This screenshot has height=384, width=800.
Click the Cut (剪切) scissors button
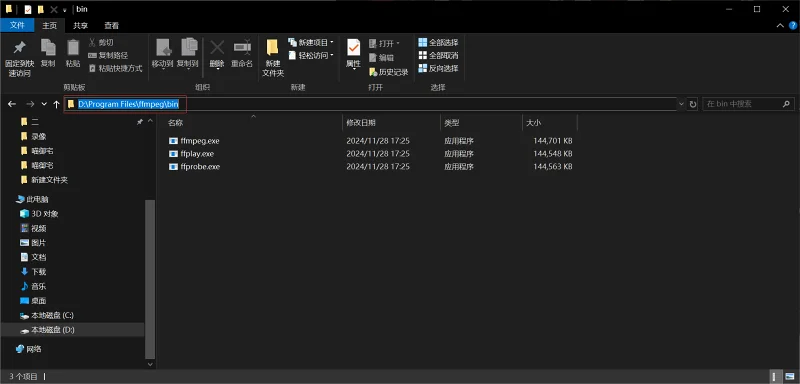coord(101,42)
